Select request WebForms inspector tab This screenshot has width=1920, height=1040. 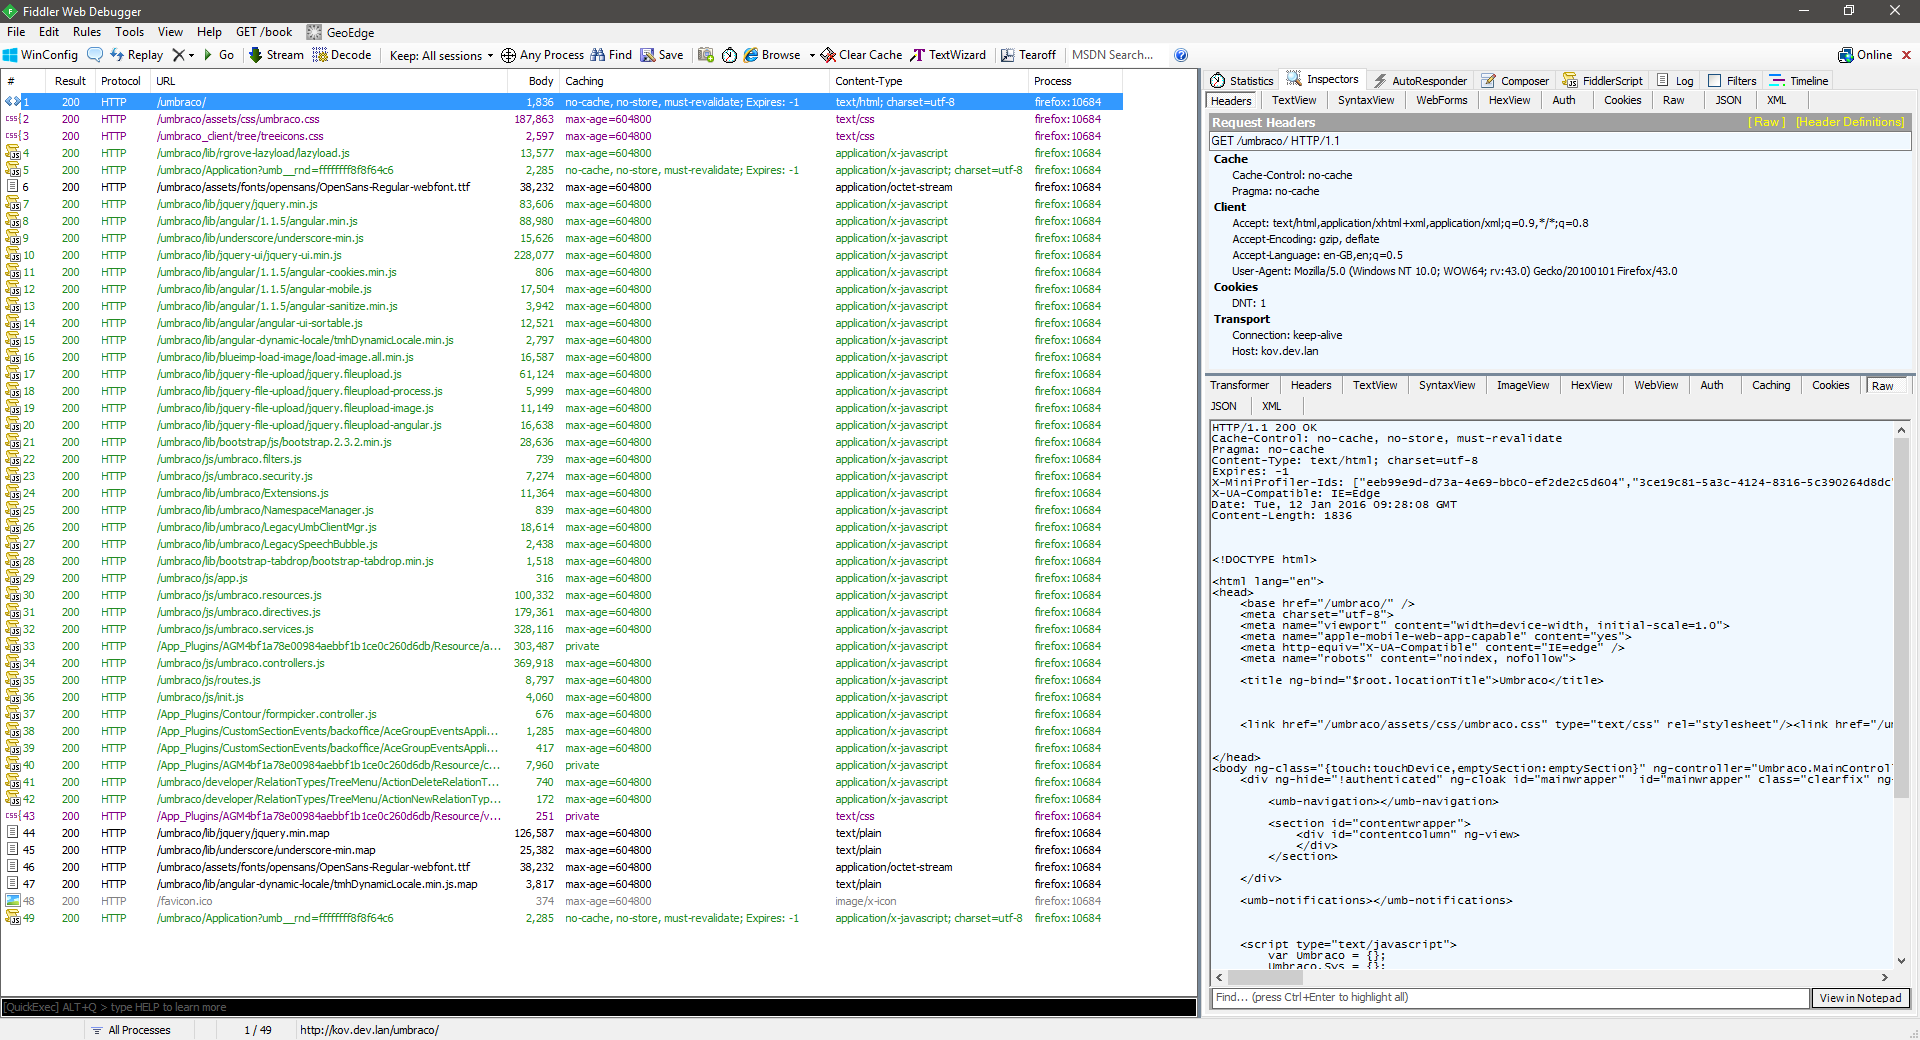1441,100
